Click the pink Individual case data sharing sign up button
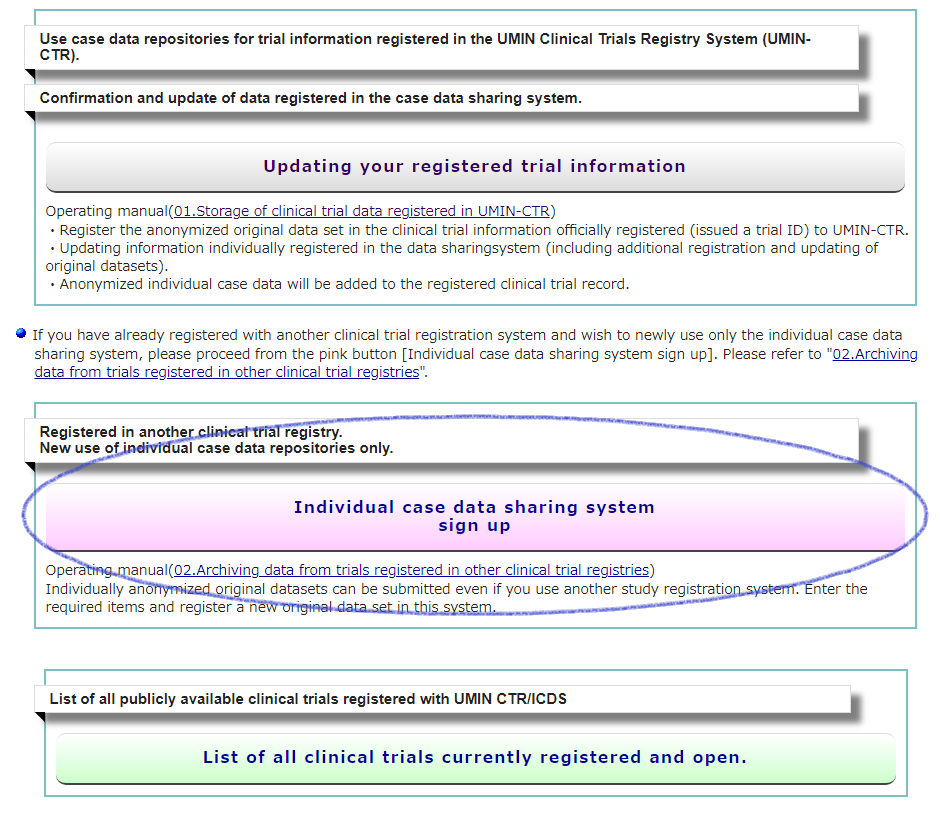Screen dimensions: 940x814 475,517
